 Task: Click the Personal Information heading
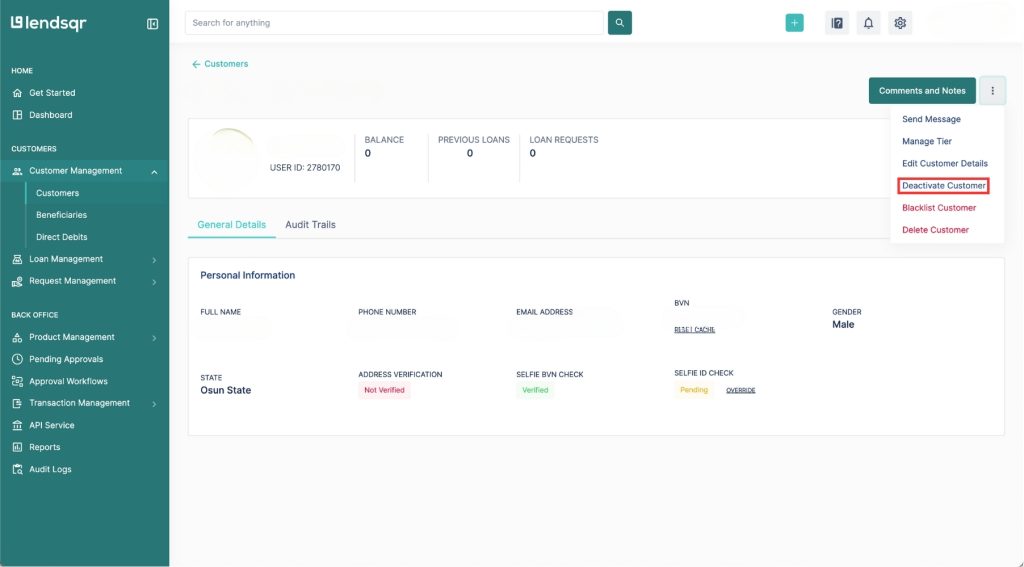248,276
